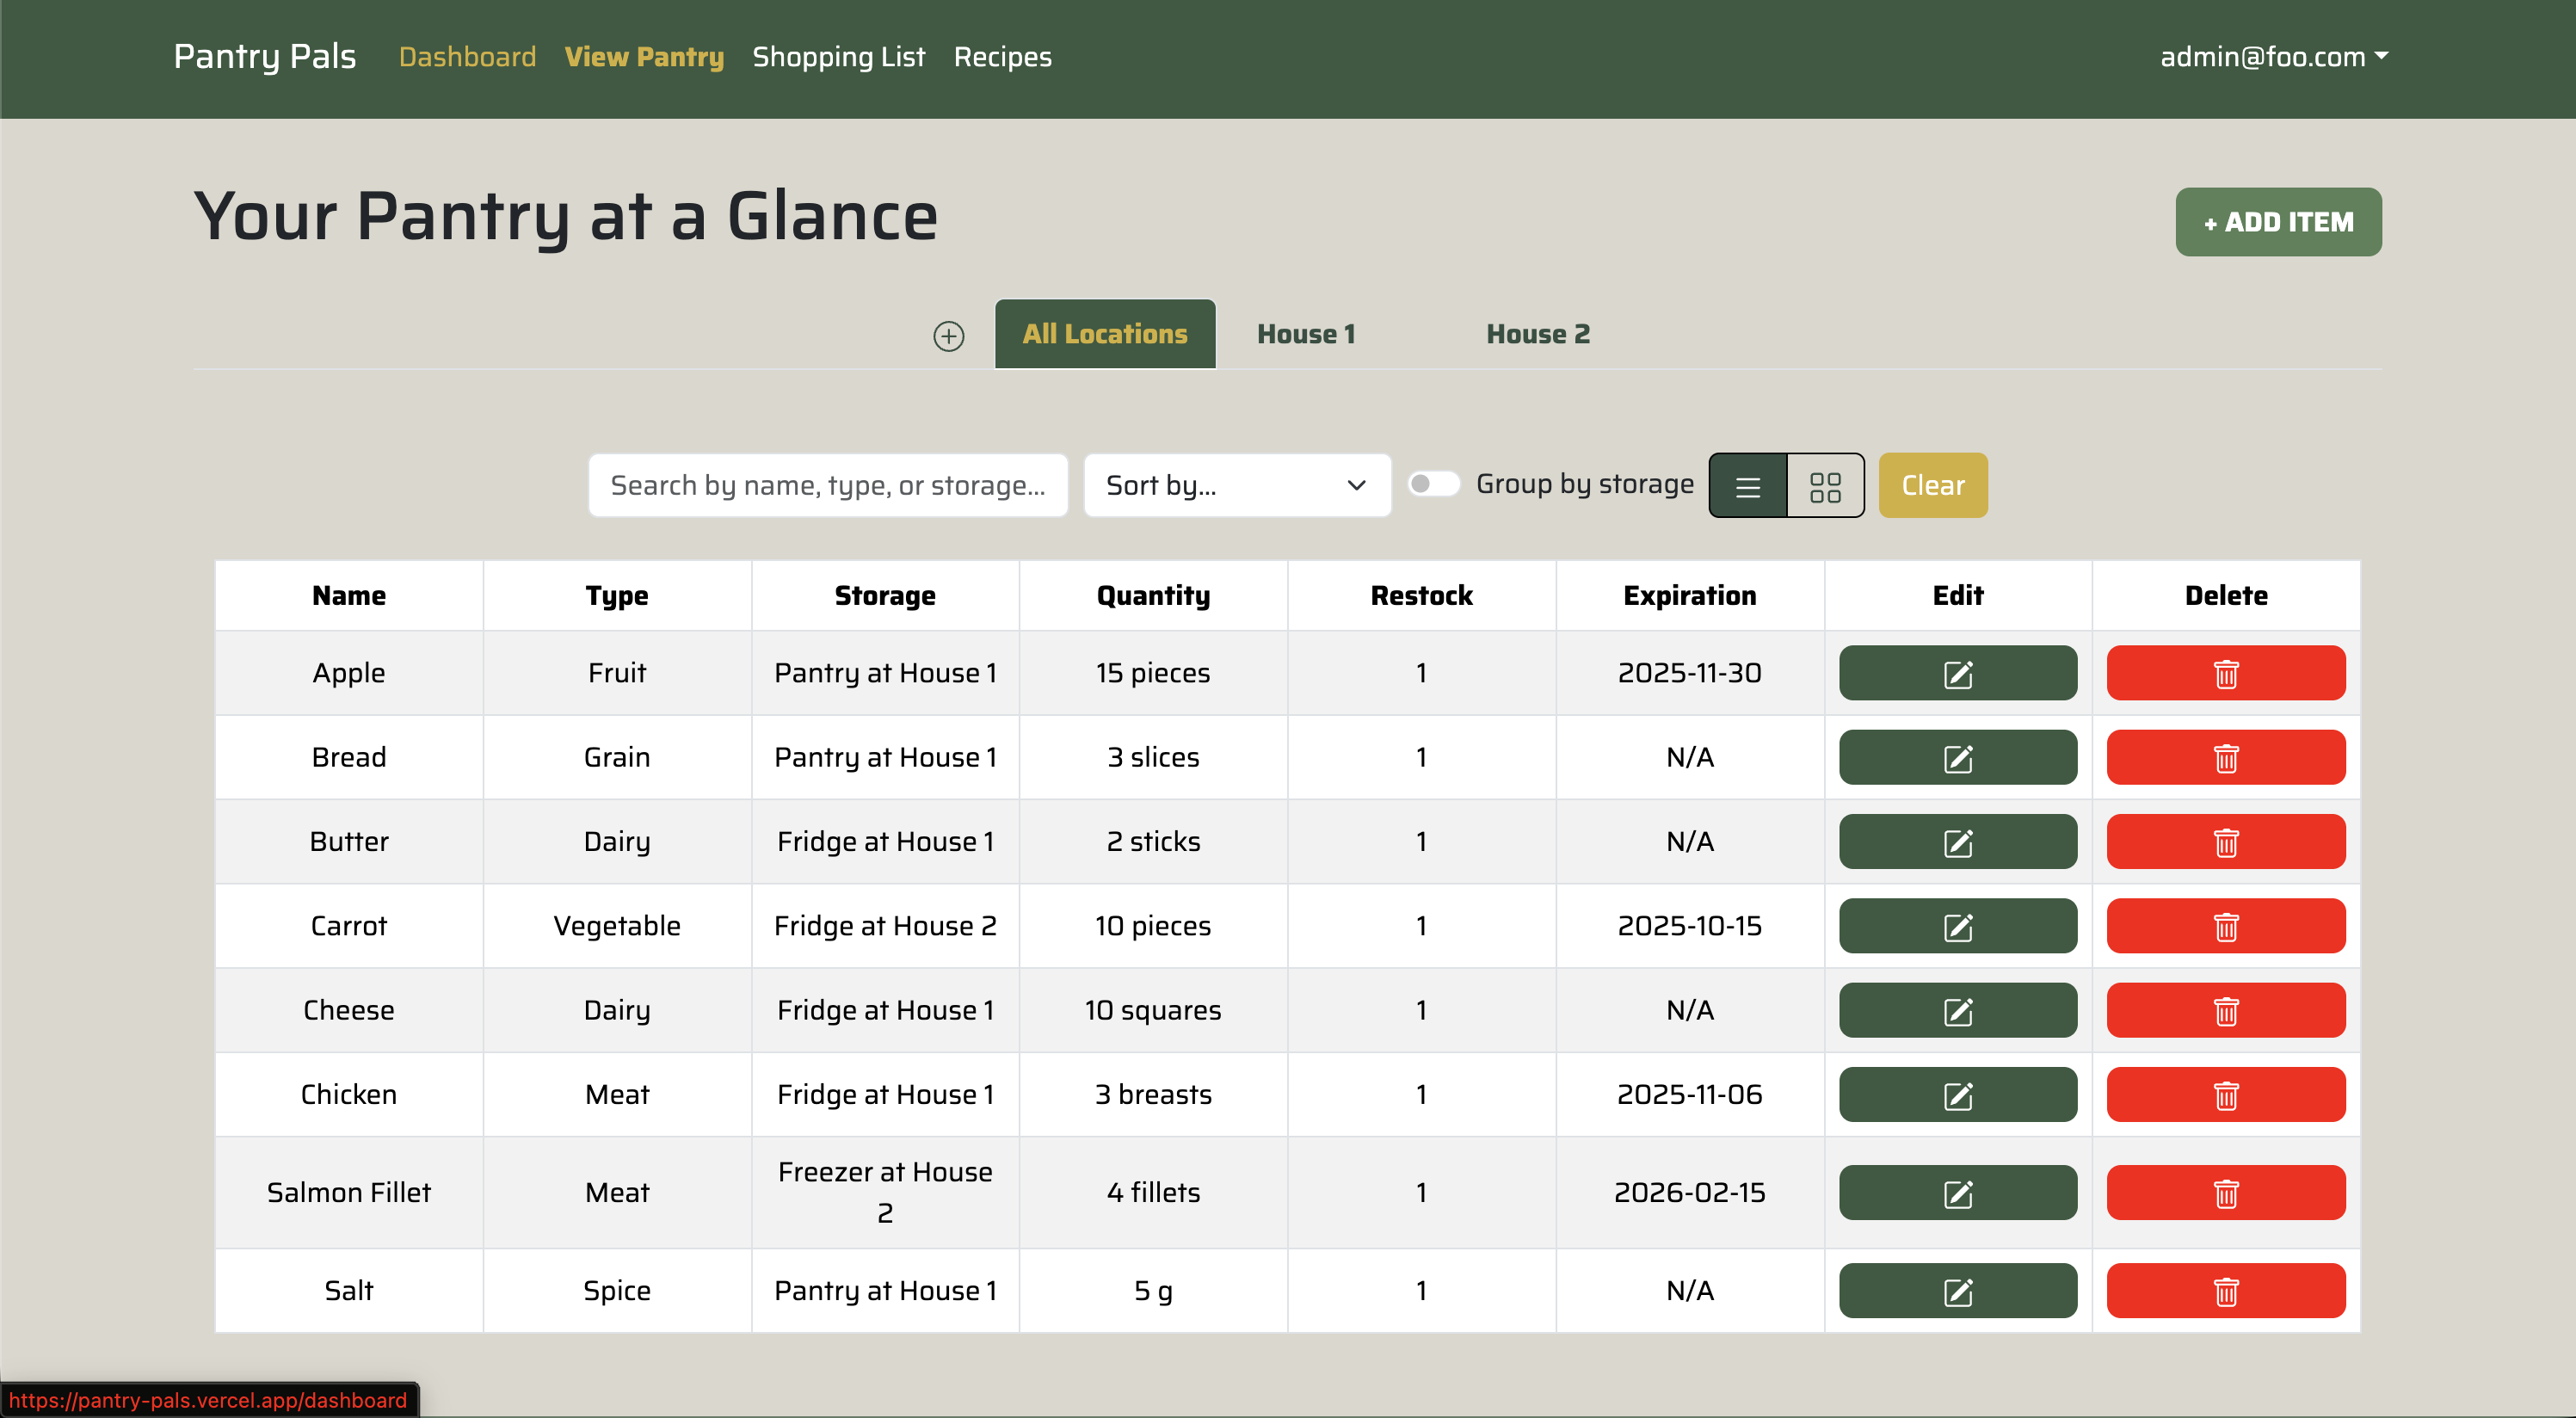Navigate to the Shopping List page
This screenshot has height=1418, width=2576.
coord(839,57)
